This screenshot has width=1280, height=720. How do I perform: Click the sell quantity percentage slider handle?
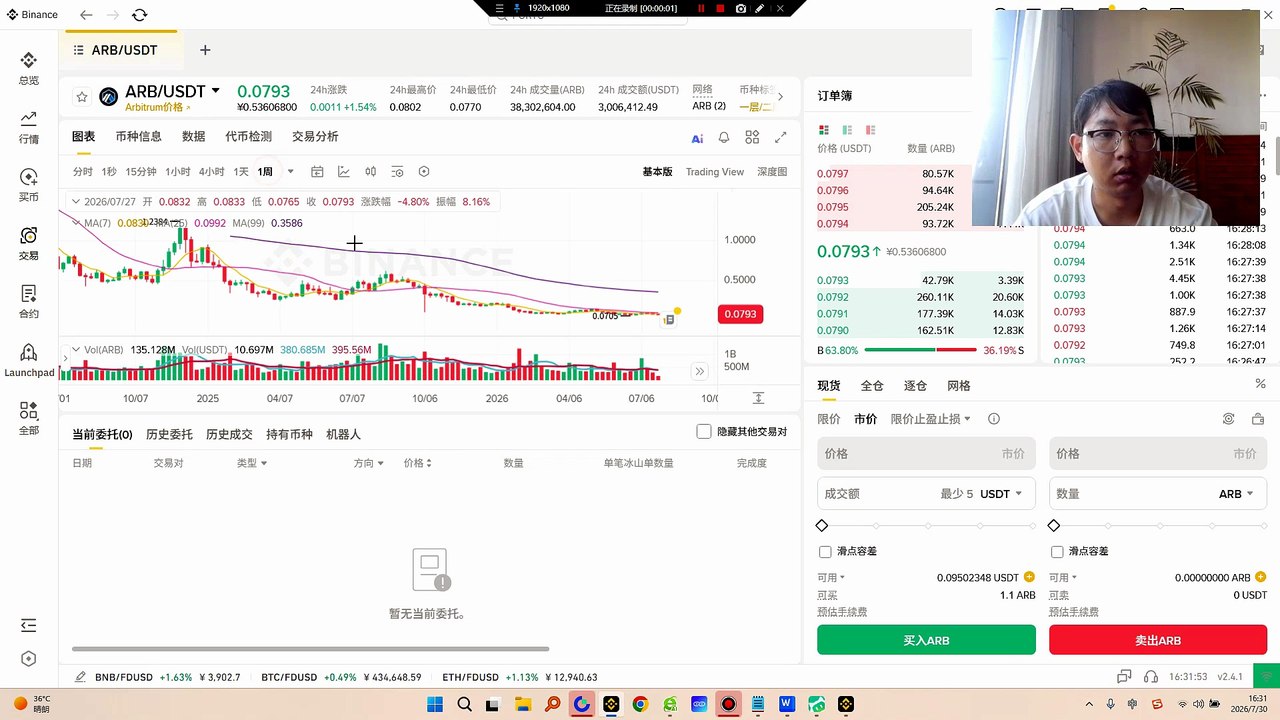[1054, 526]
